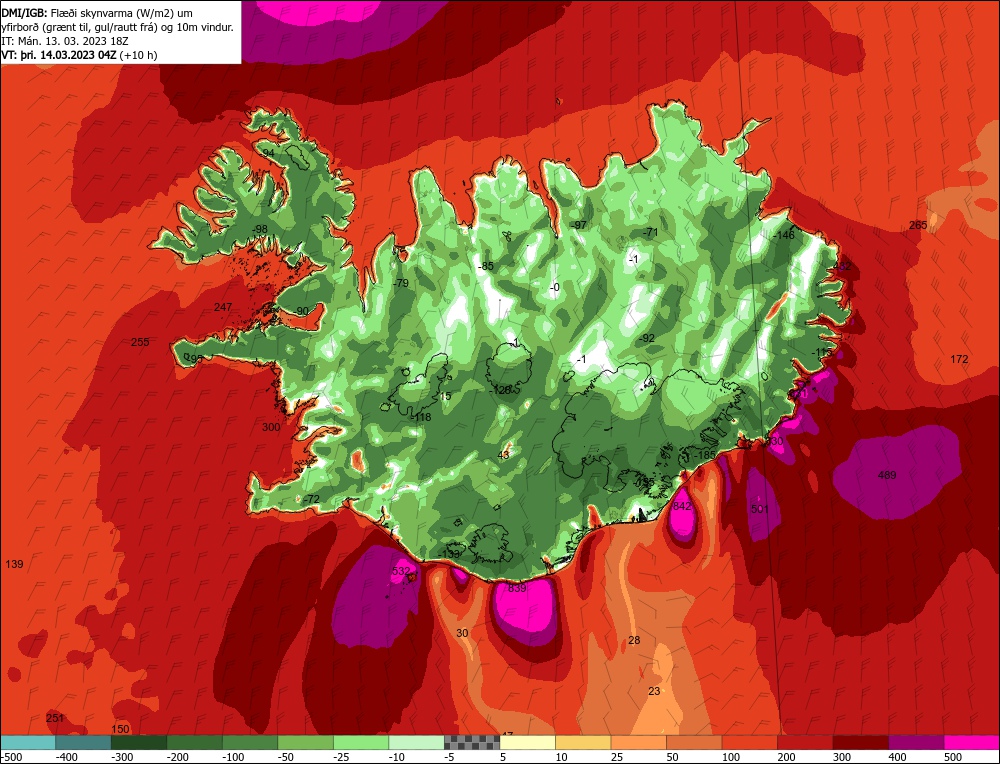1000x764 pixels.
Task: Click the map value 501 off southeast coast
Action: click(760, 508)
